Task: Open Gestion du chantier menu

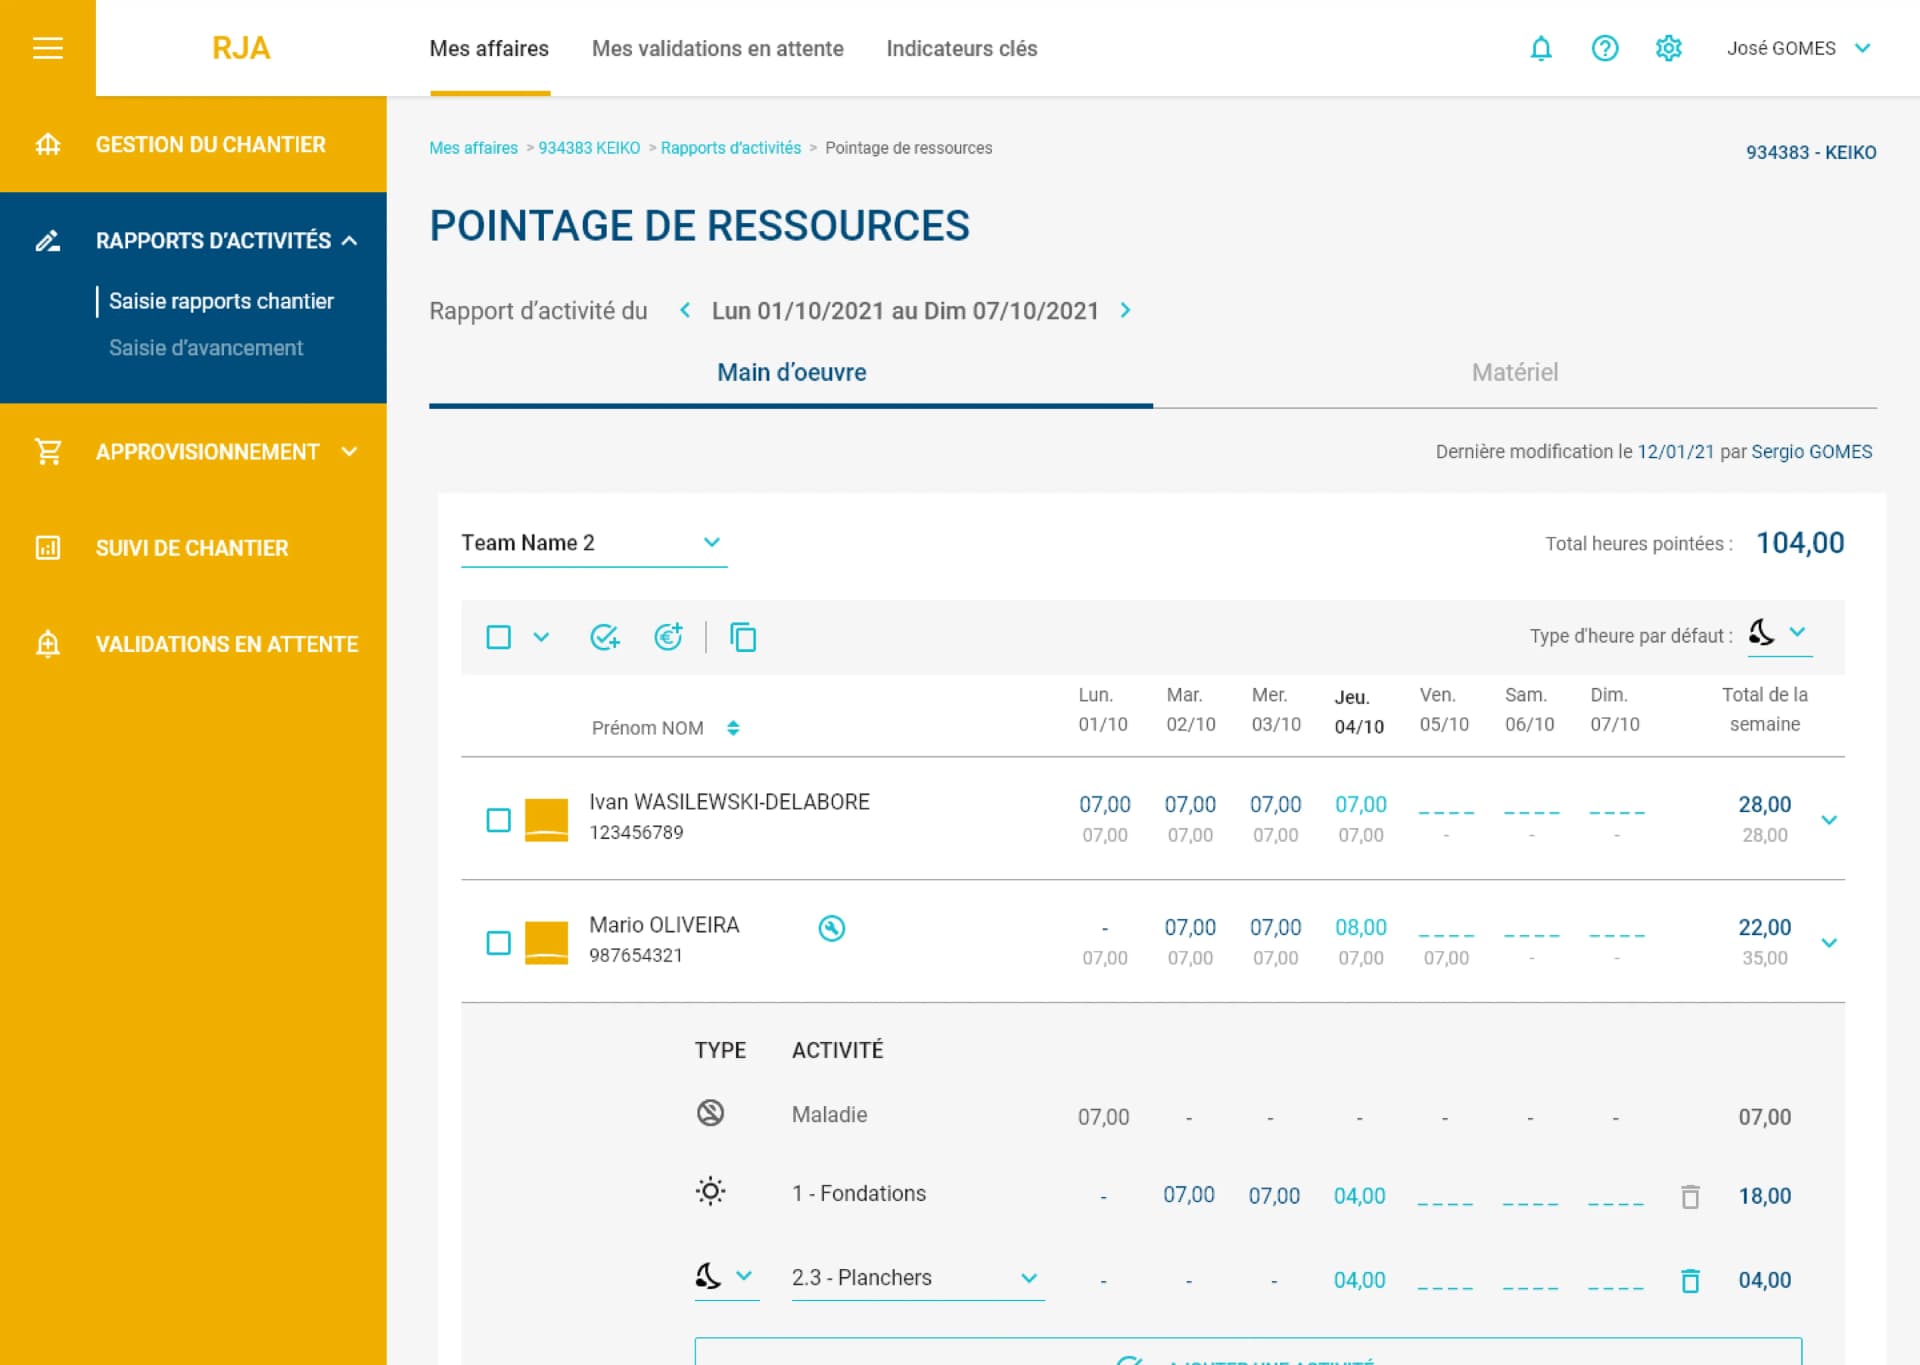Action: pyautogui.click(x=193, y=144)
